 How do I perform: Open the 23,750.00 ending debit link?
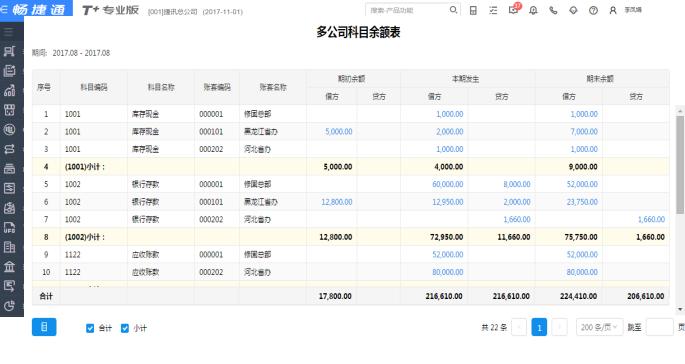tap(582, 202)
